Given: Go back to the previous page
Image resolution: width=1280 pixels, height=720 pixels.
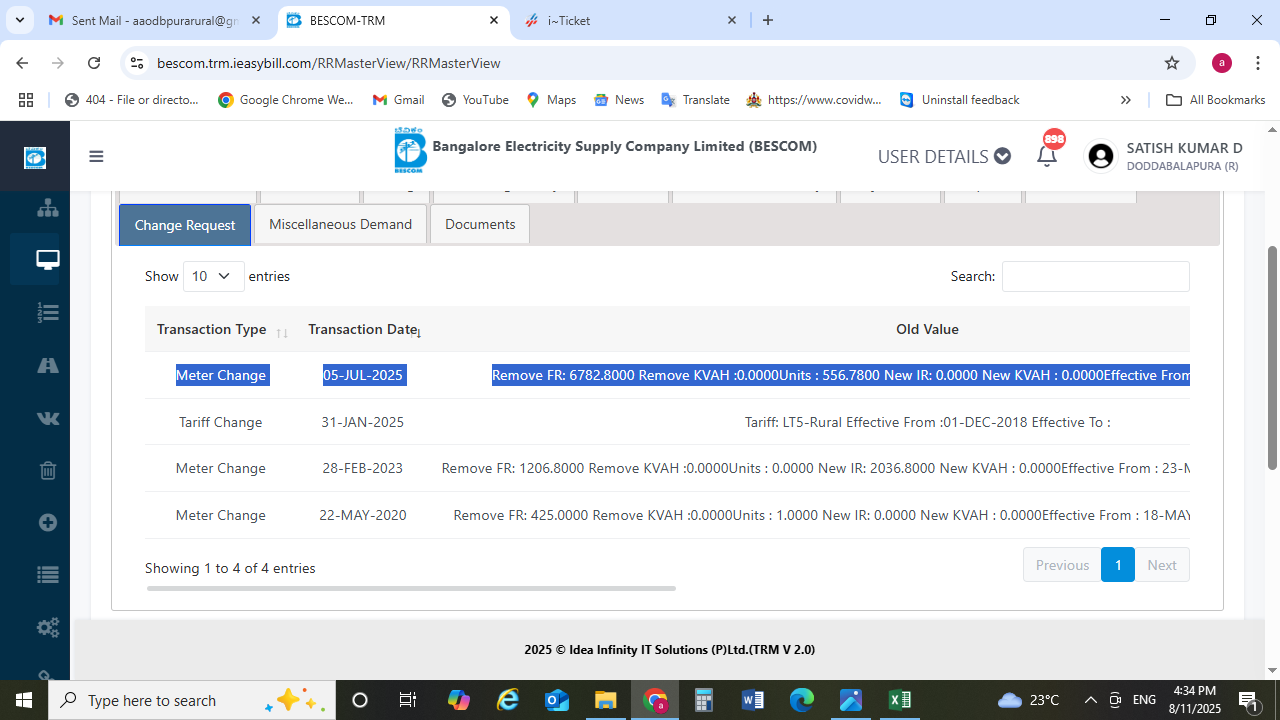Looking at the screenshot, I should 22,63.
